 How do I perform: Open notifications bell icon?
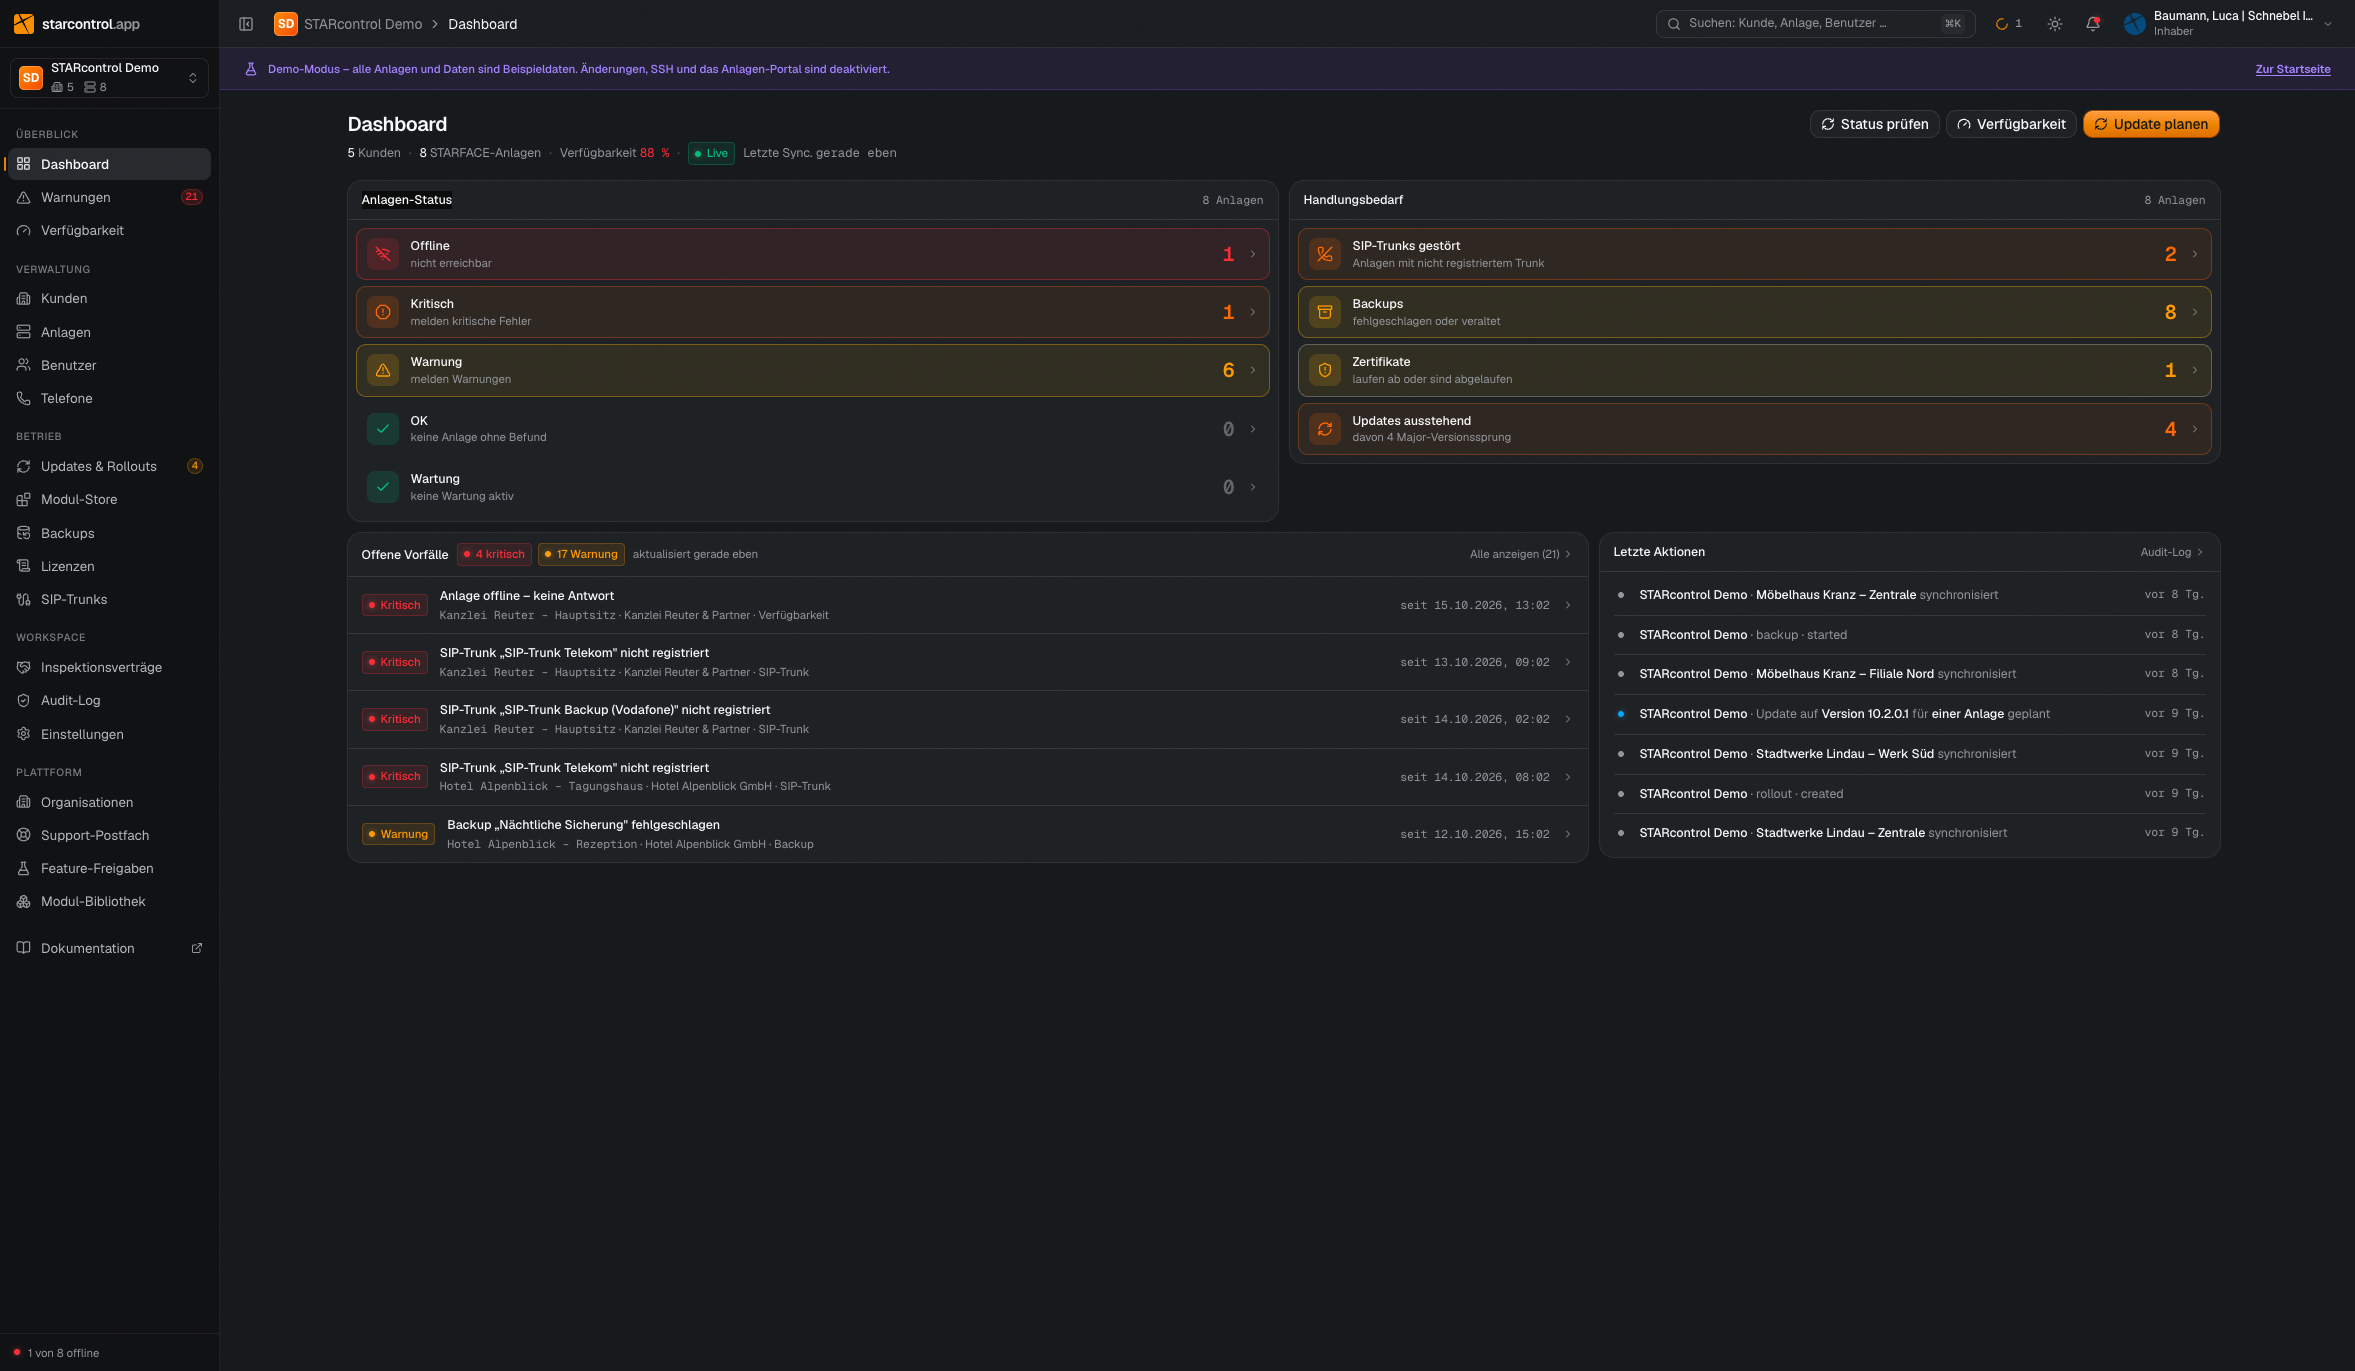click(x=2093, y=24)
